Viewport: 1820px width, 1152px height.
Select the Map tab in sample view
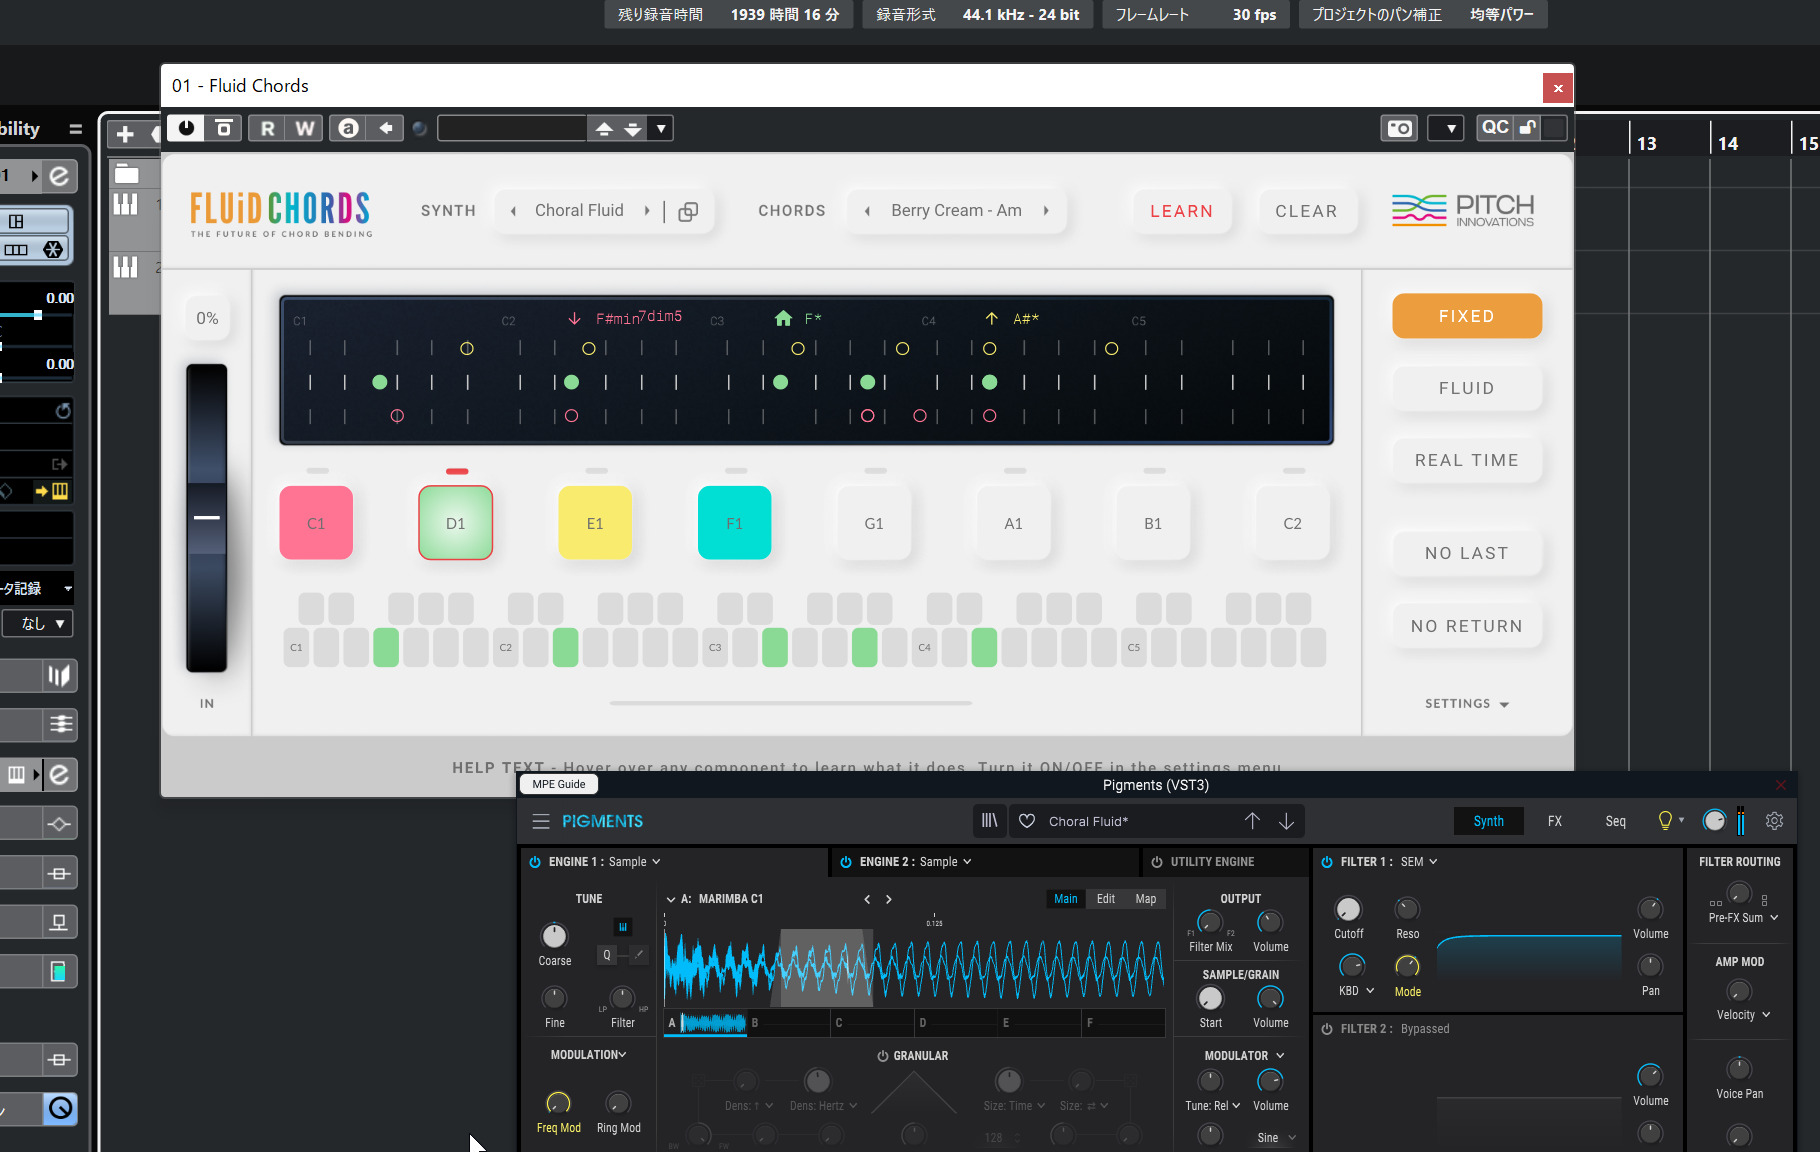click(x=1146, y=899)
